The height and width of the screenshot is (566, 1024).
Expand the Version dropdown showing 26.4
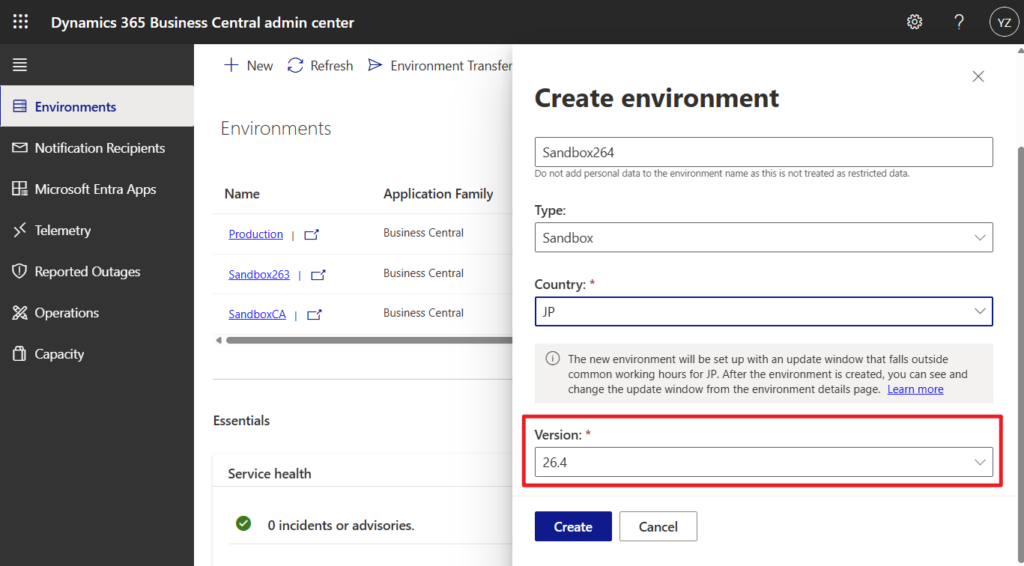tap(763, 462)
